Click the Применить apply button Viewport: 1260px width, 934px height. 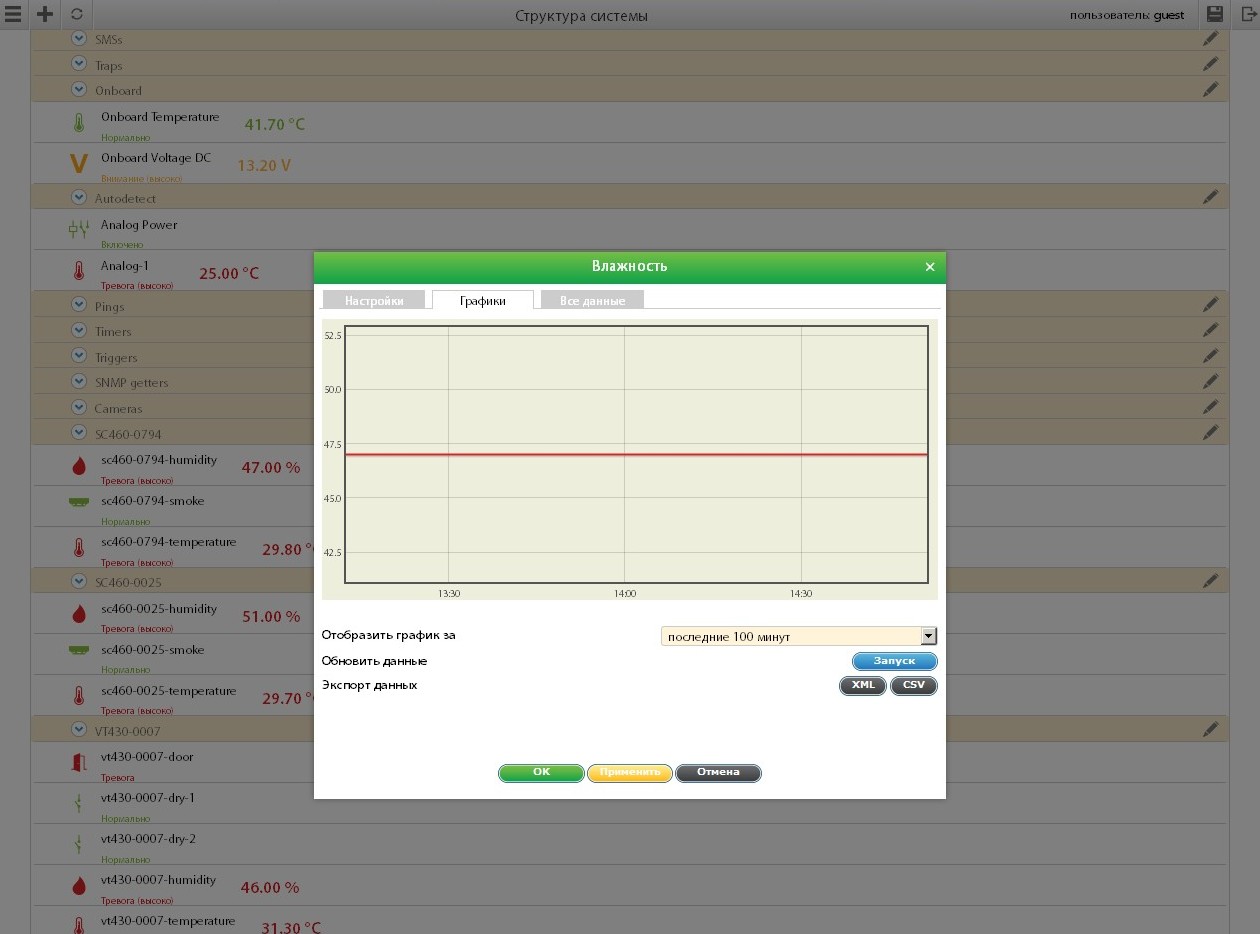click(x=630, y=773)
